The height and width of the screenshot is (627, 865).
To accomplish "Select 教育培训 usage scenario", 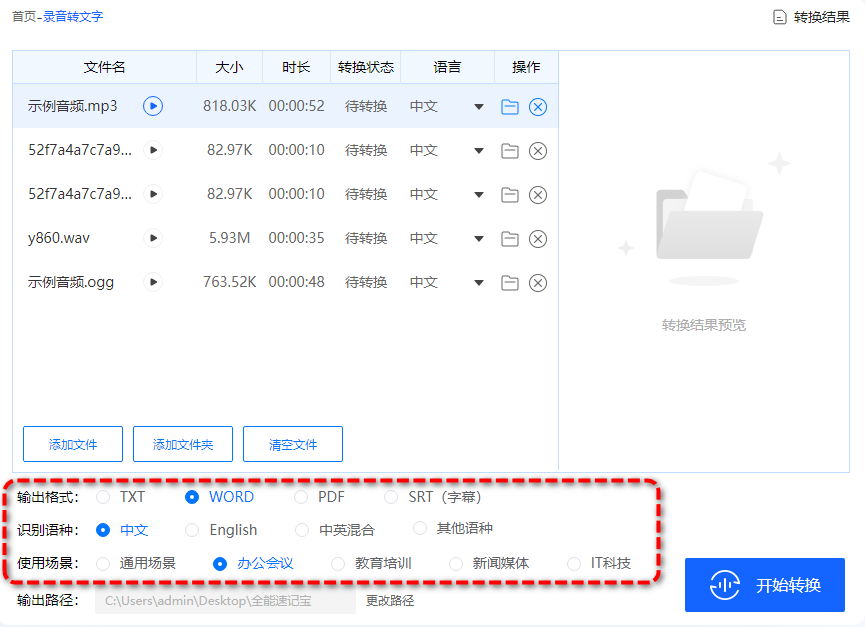I will tap(338, 564).
